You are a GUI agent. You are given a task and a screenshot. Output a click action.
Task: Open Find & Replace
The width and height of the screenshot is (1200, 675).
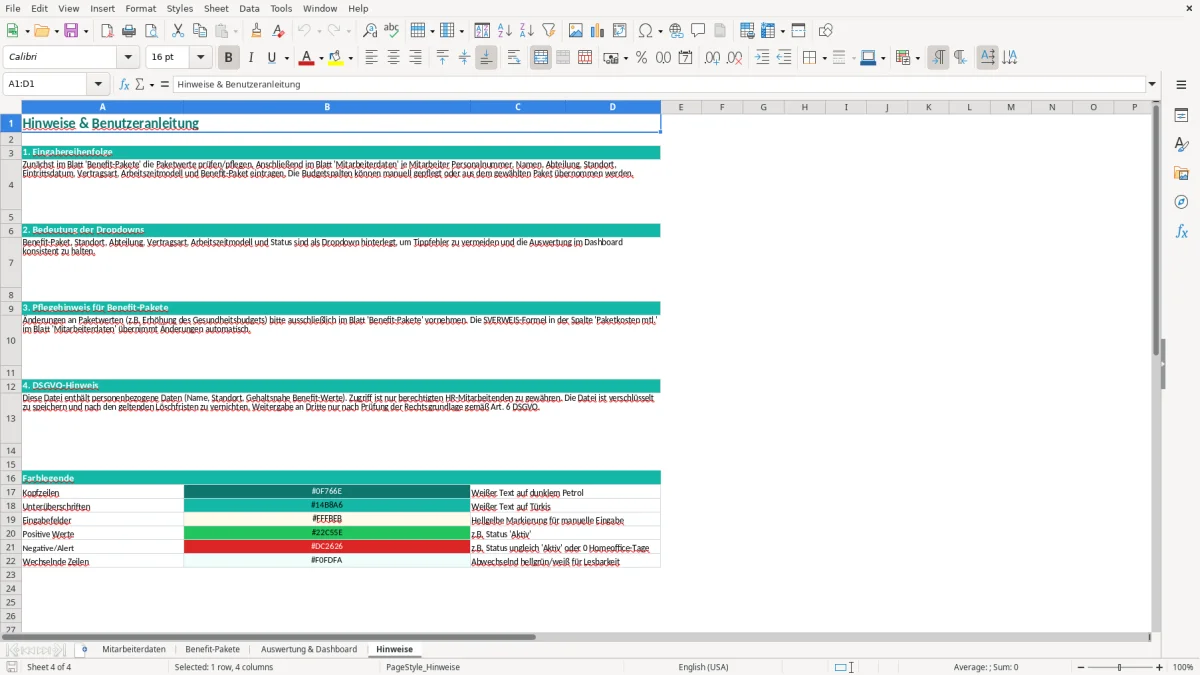370,31
